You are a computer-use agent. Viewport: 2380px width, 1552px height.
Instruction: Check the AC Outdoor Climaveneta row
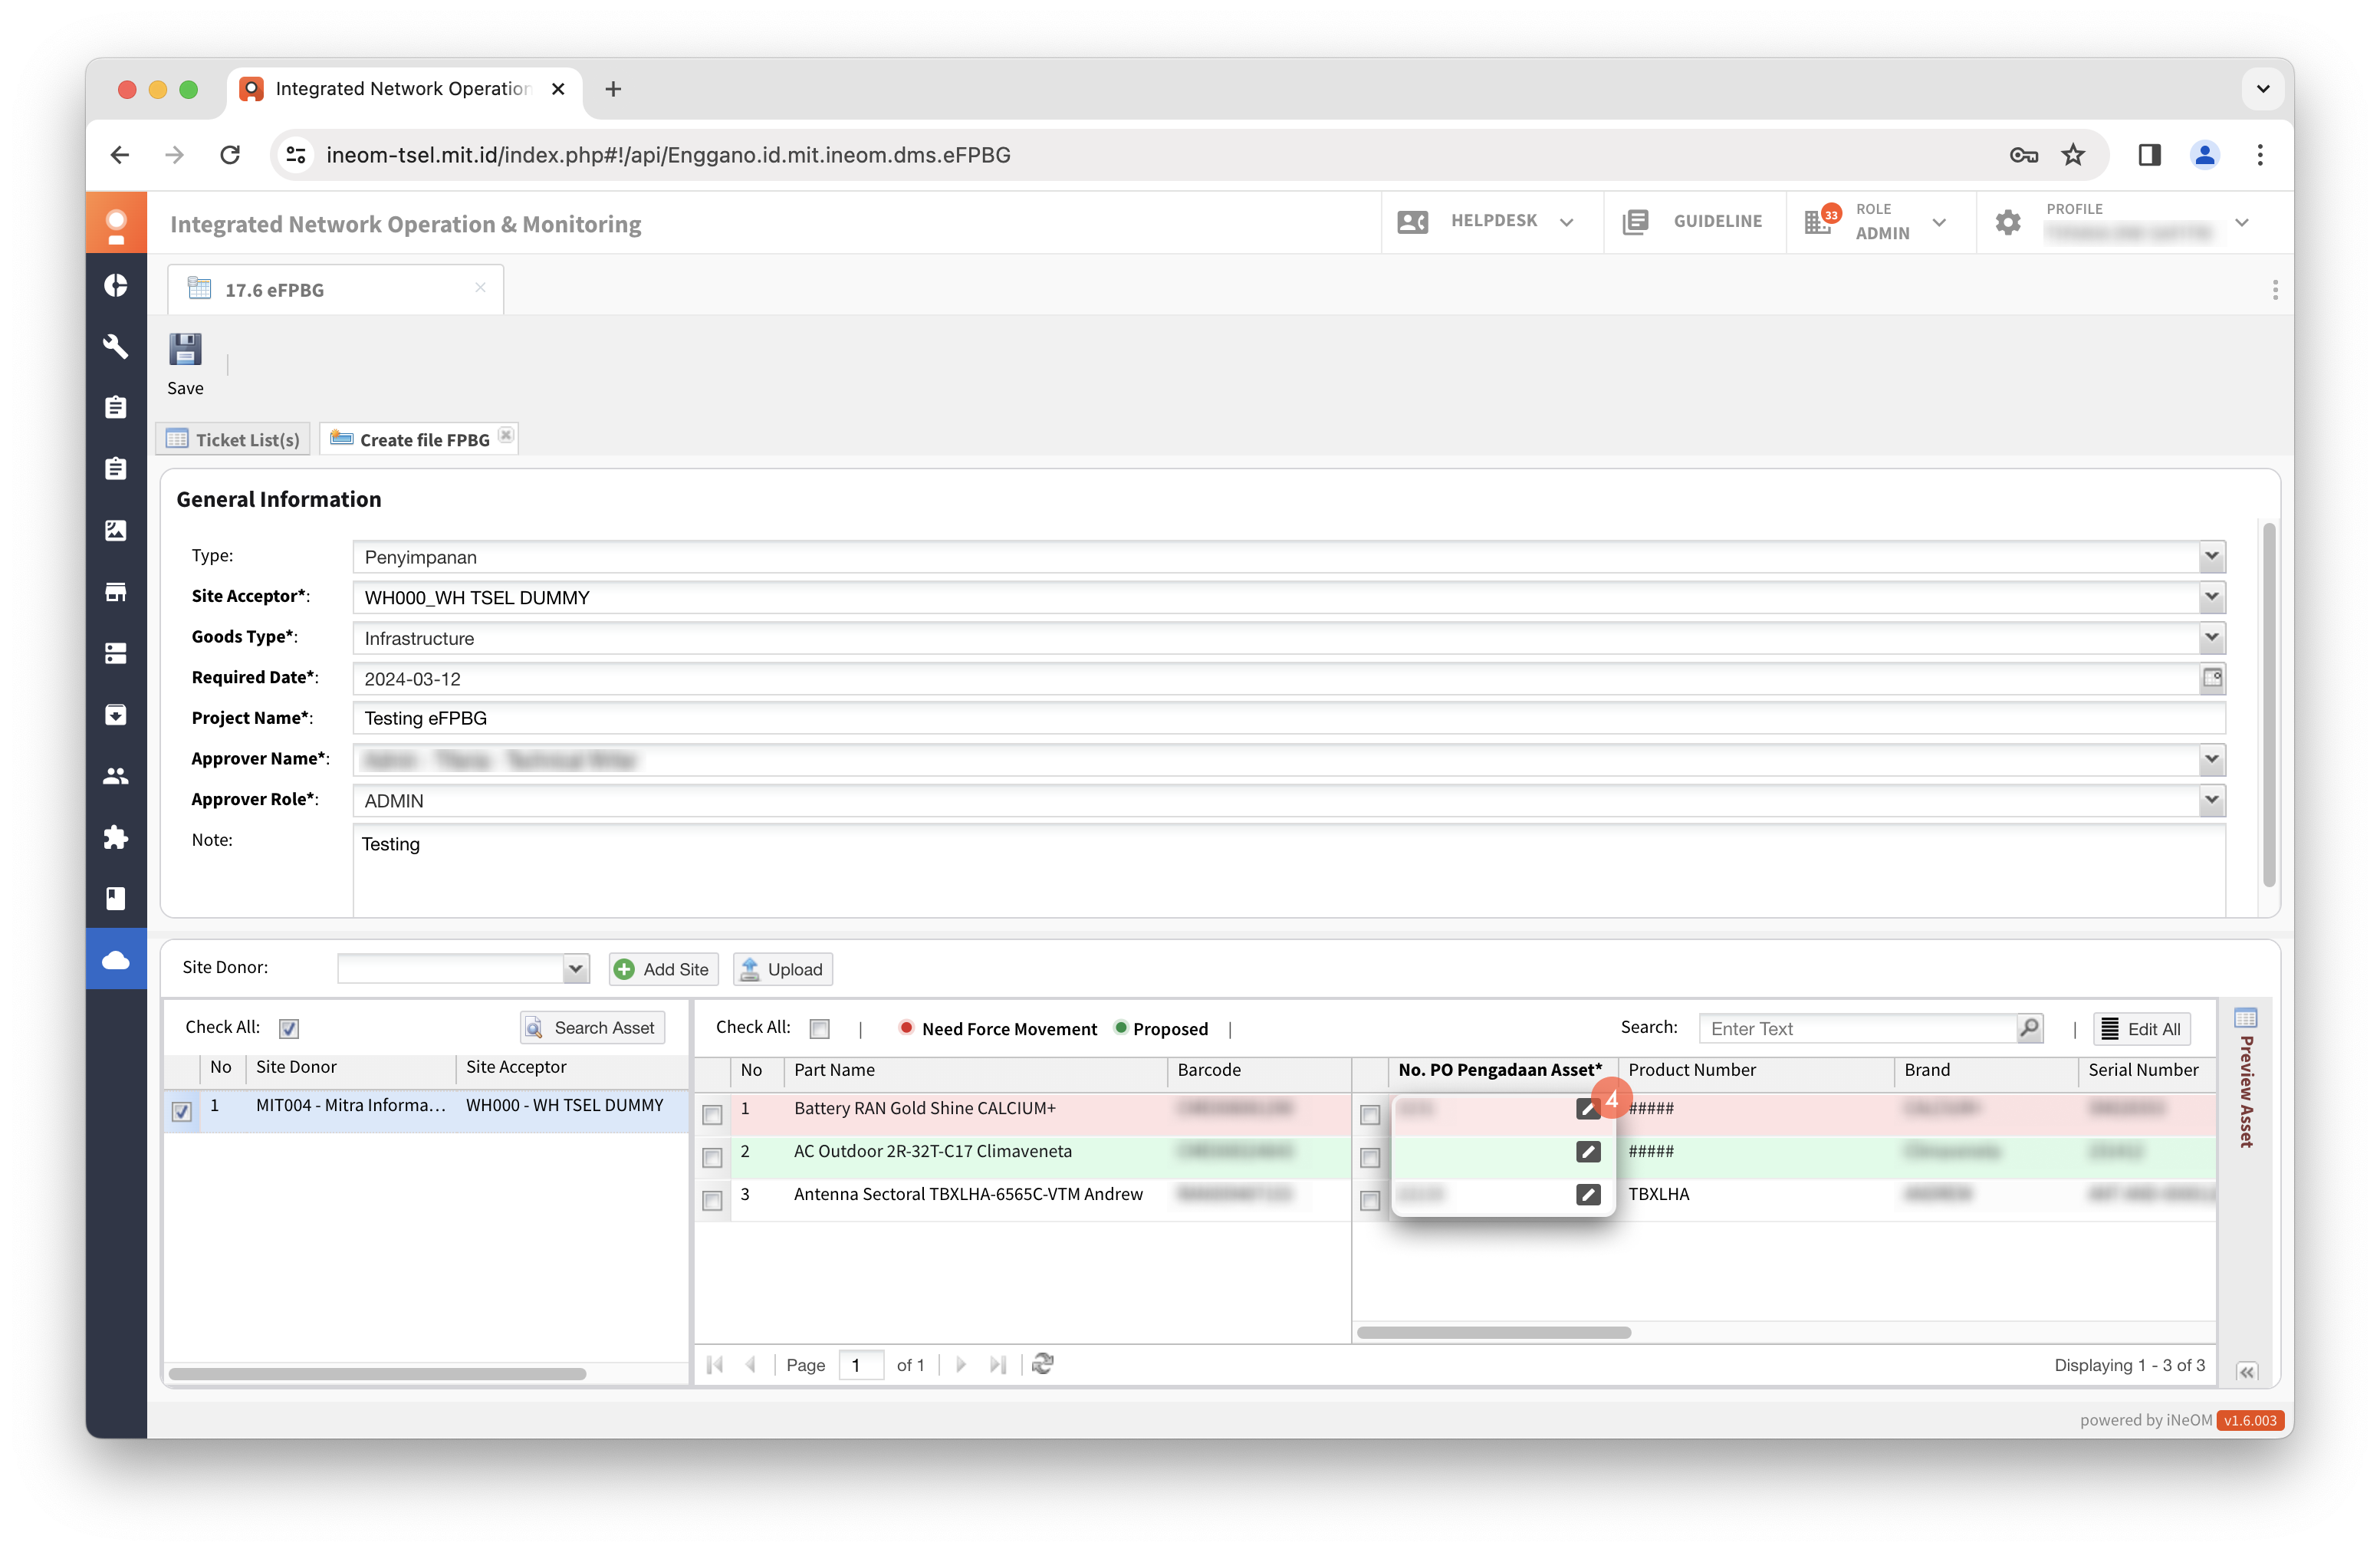coord(712,1157)
